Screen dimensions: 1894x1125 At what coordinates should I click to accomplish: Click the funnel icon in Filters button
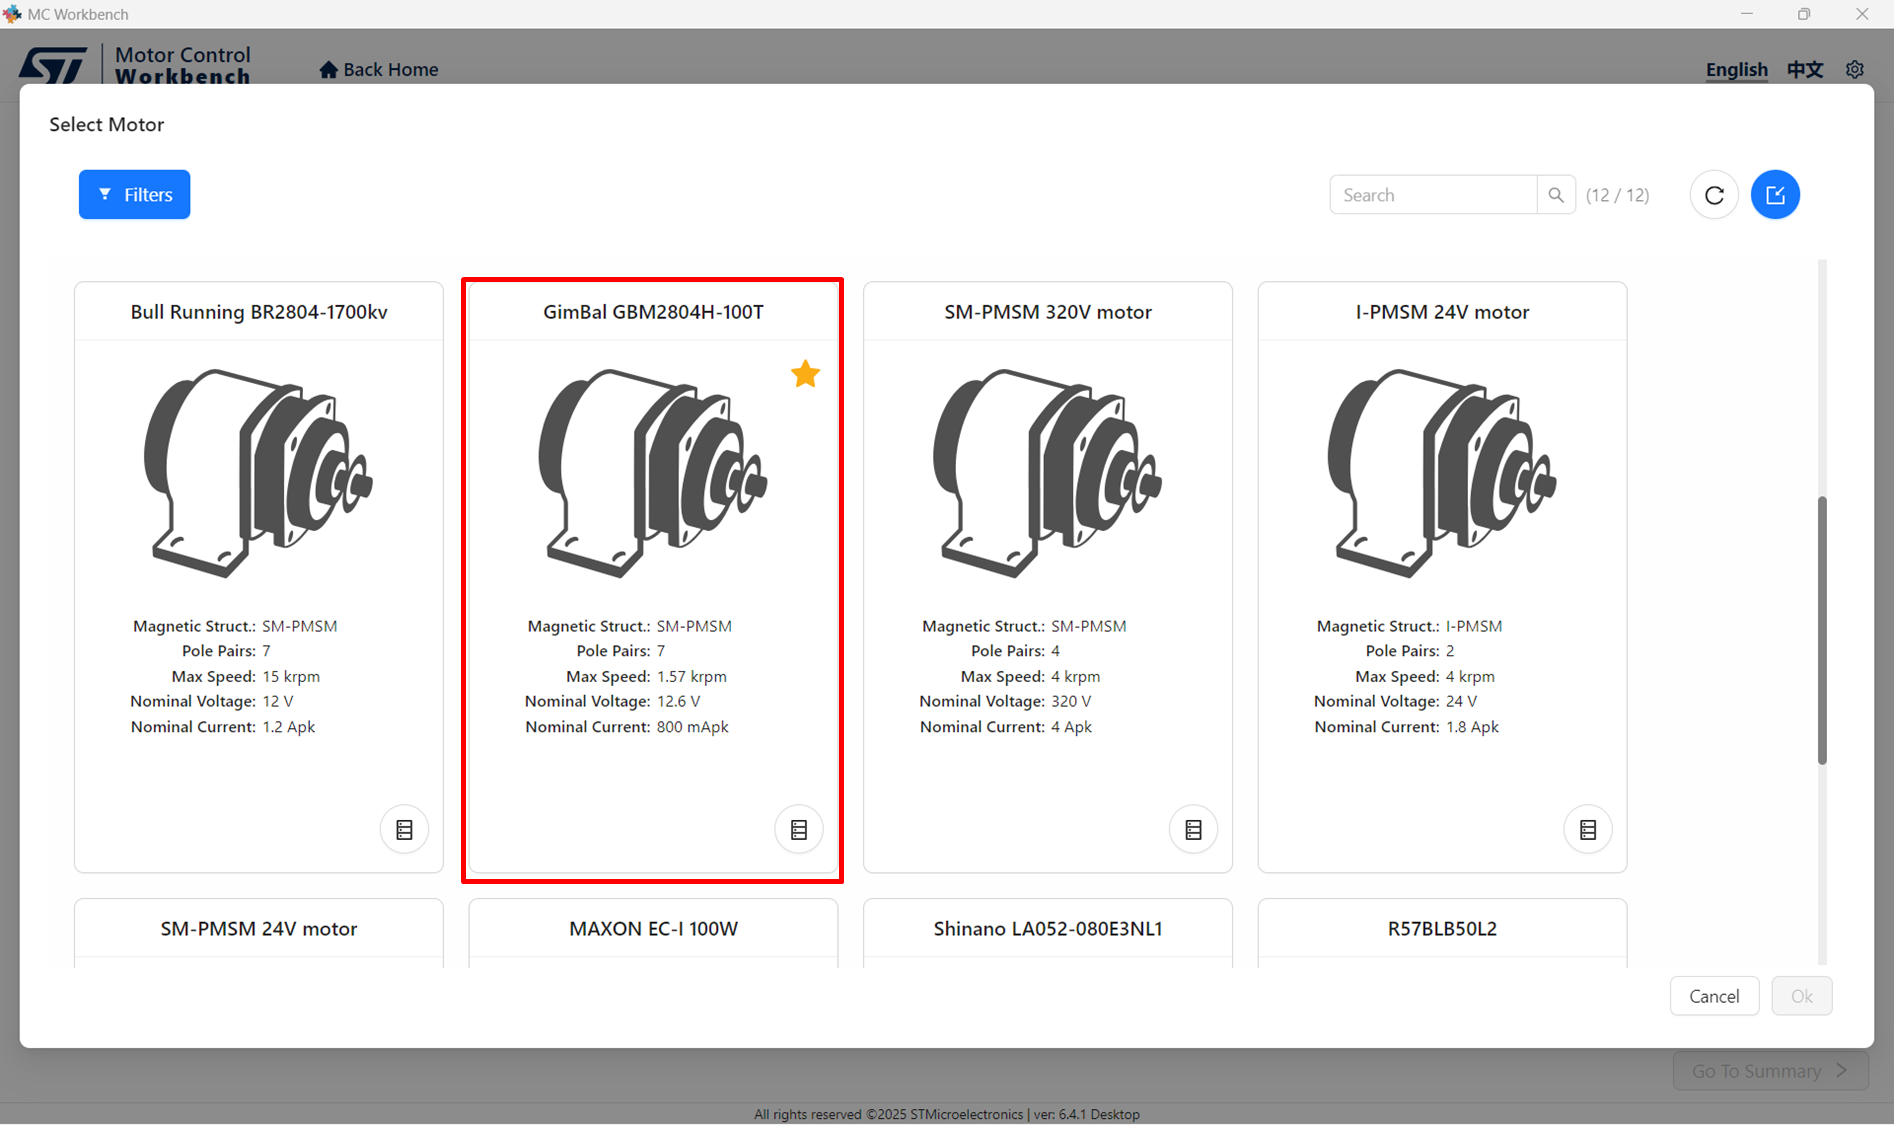pos(105,194)
